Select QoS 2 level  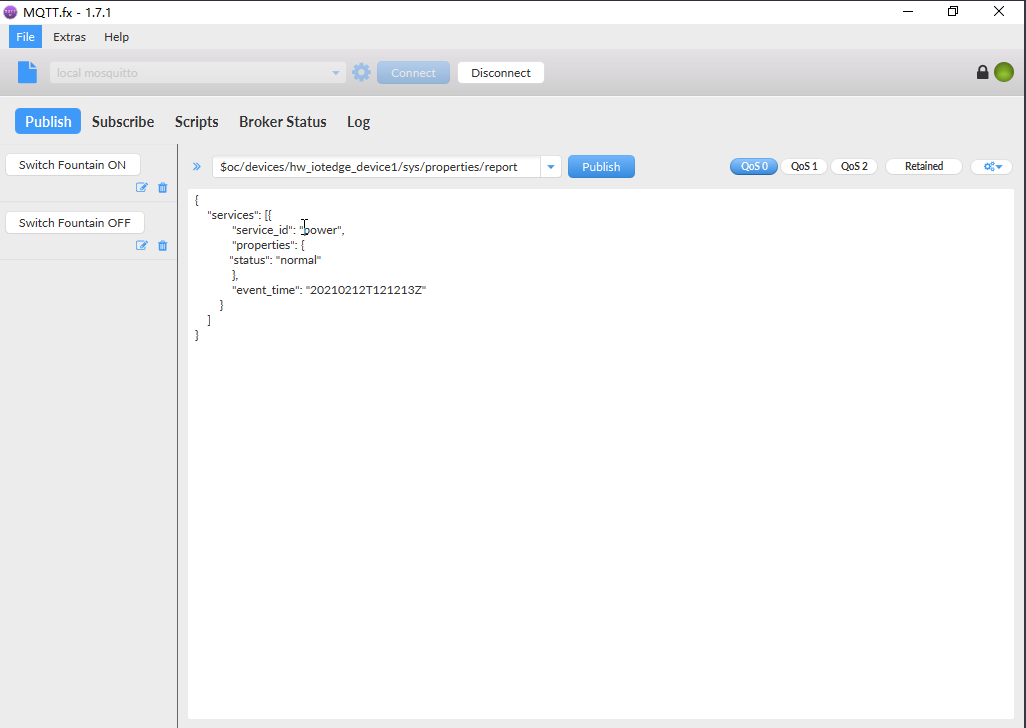click(854, 166)
